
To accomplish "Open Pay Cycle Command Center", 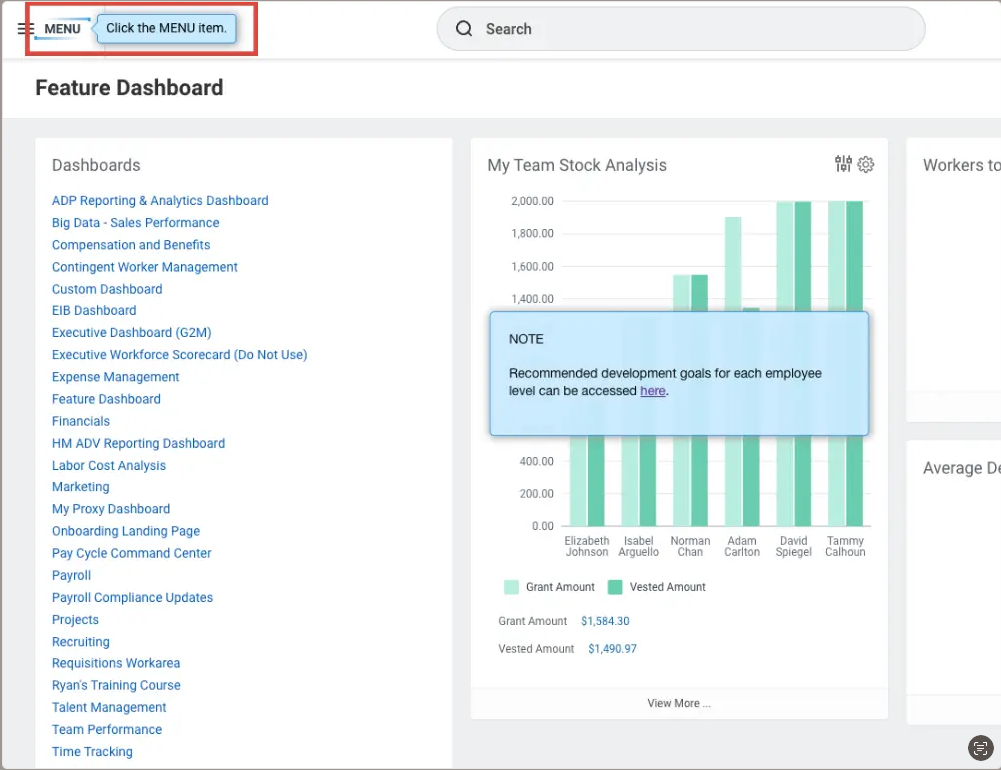I will 132,553.
